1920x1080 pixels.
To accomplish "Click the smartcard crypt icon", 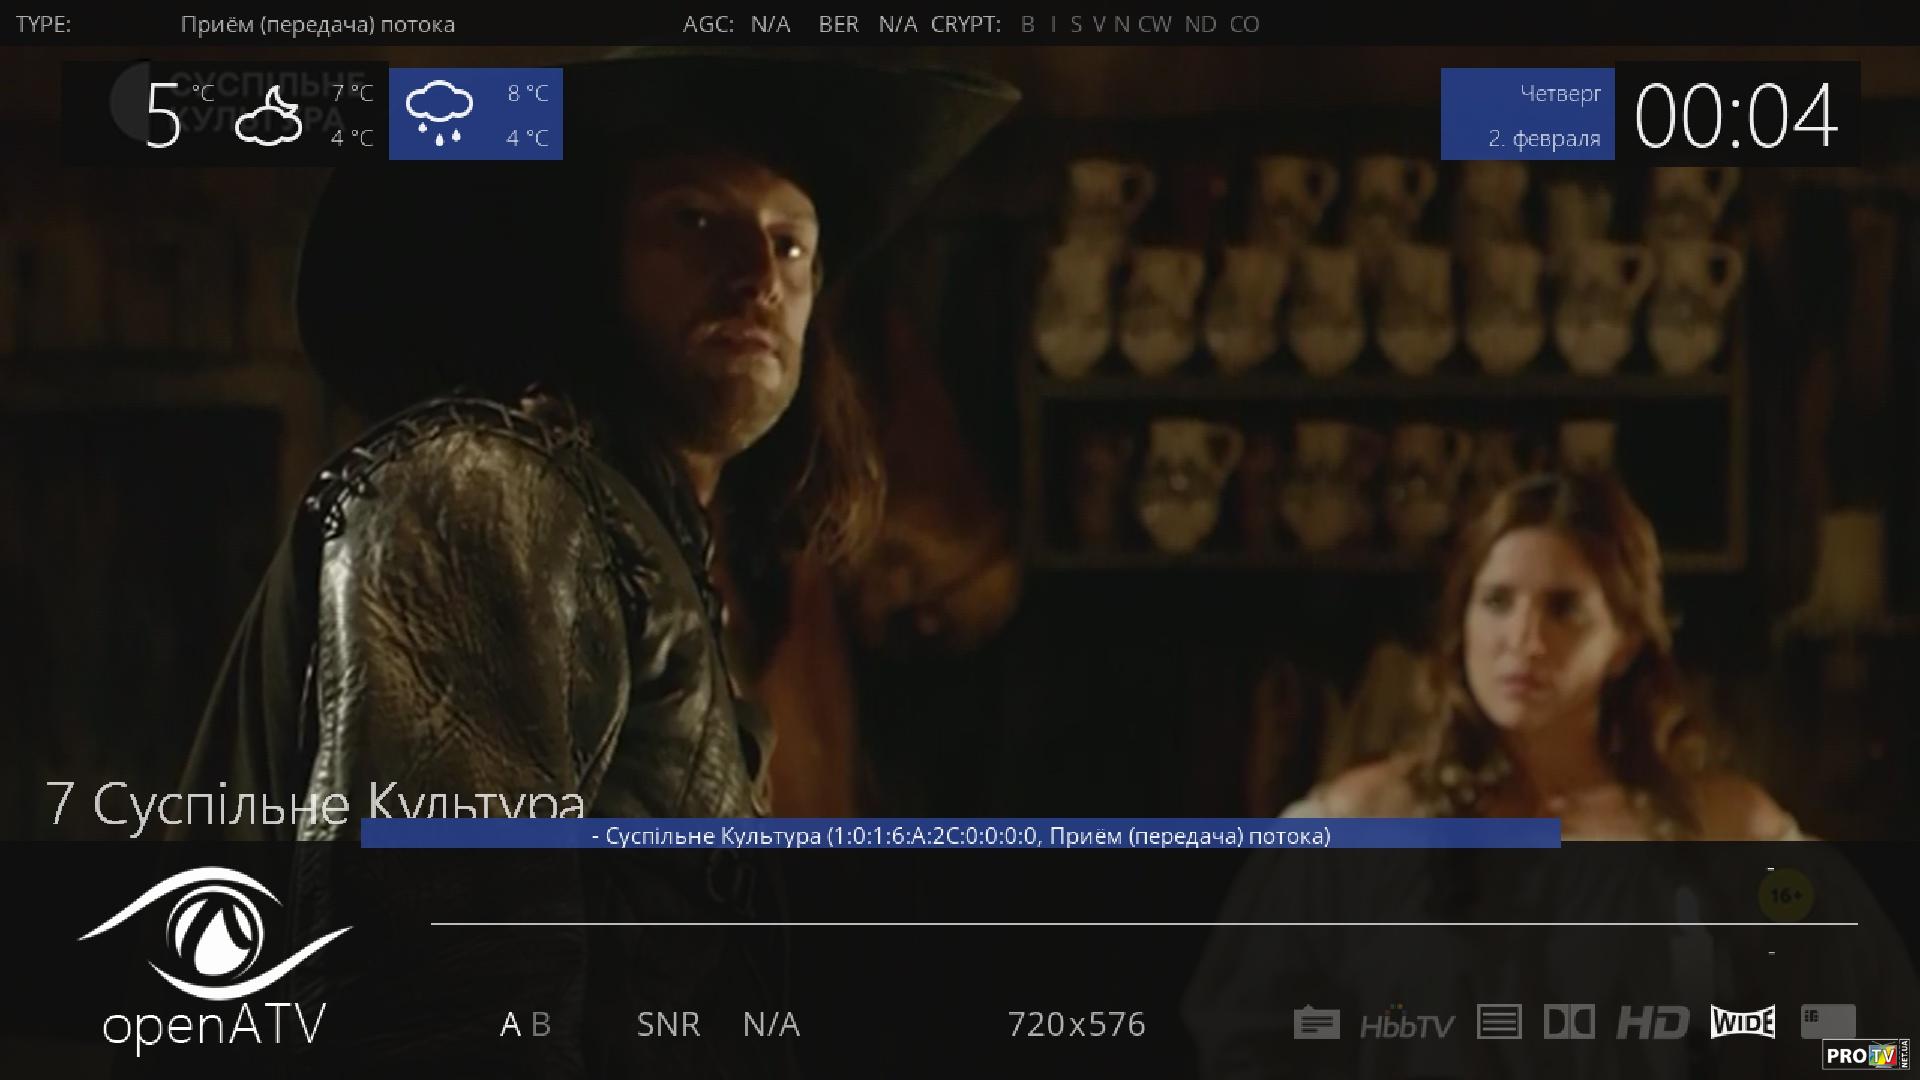I will [x=1828, y=1021].
